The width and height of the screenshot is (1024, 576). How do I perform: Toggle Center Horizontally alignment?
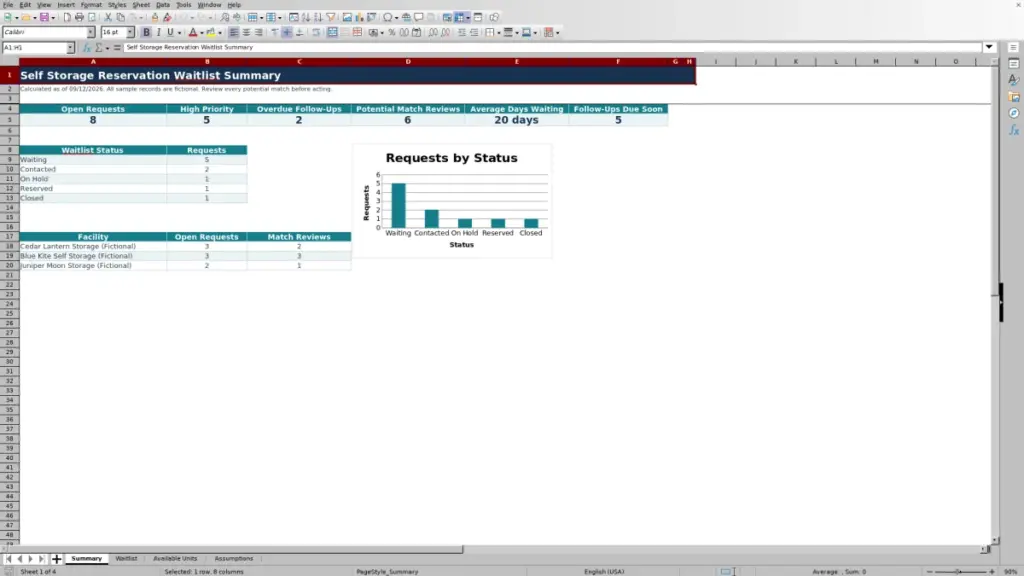point(246,33)
